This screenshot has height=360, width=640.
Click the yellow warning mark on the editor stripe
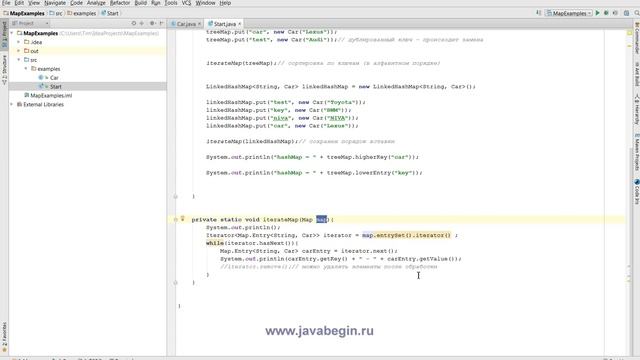click(629, 46)
